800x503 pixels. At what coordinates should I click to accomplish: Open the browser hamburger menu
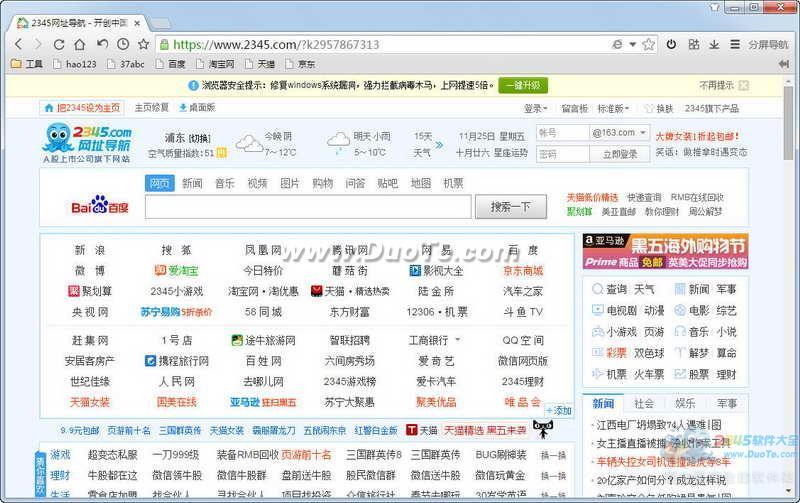735,44
